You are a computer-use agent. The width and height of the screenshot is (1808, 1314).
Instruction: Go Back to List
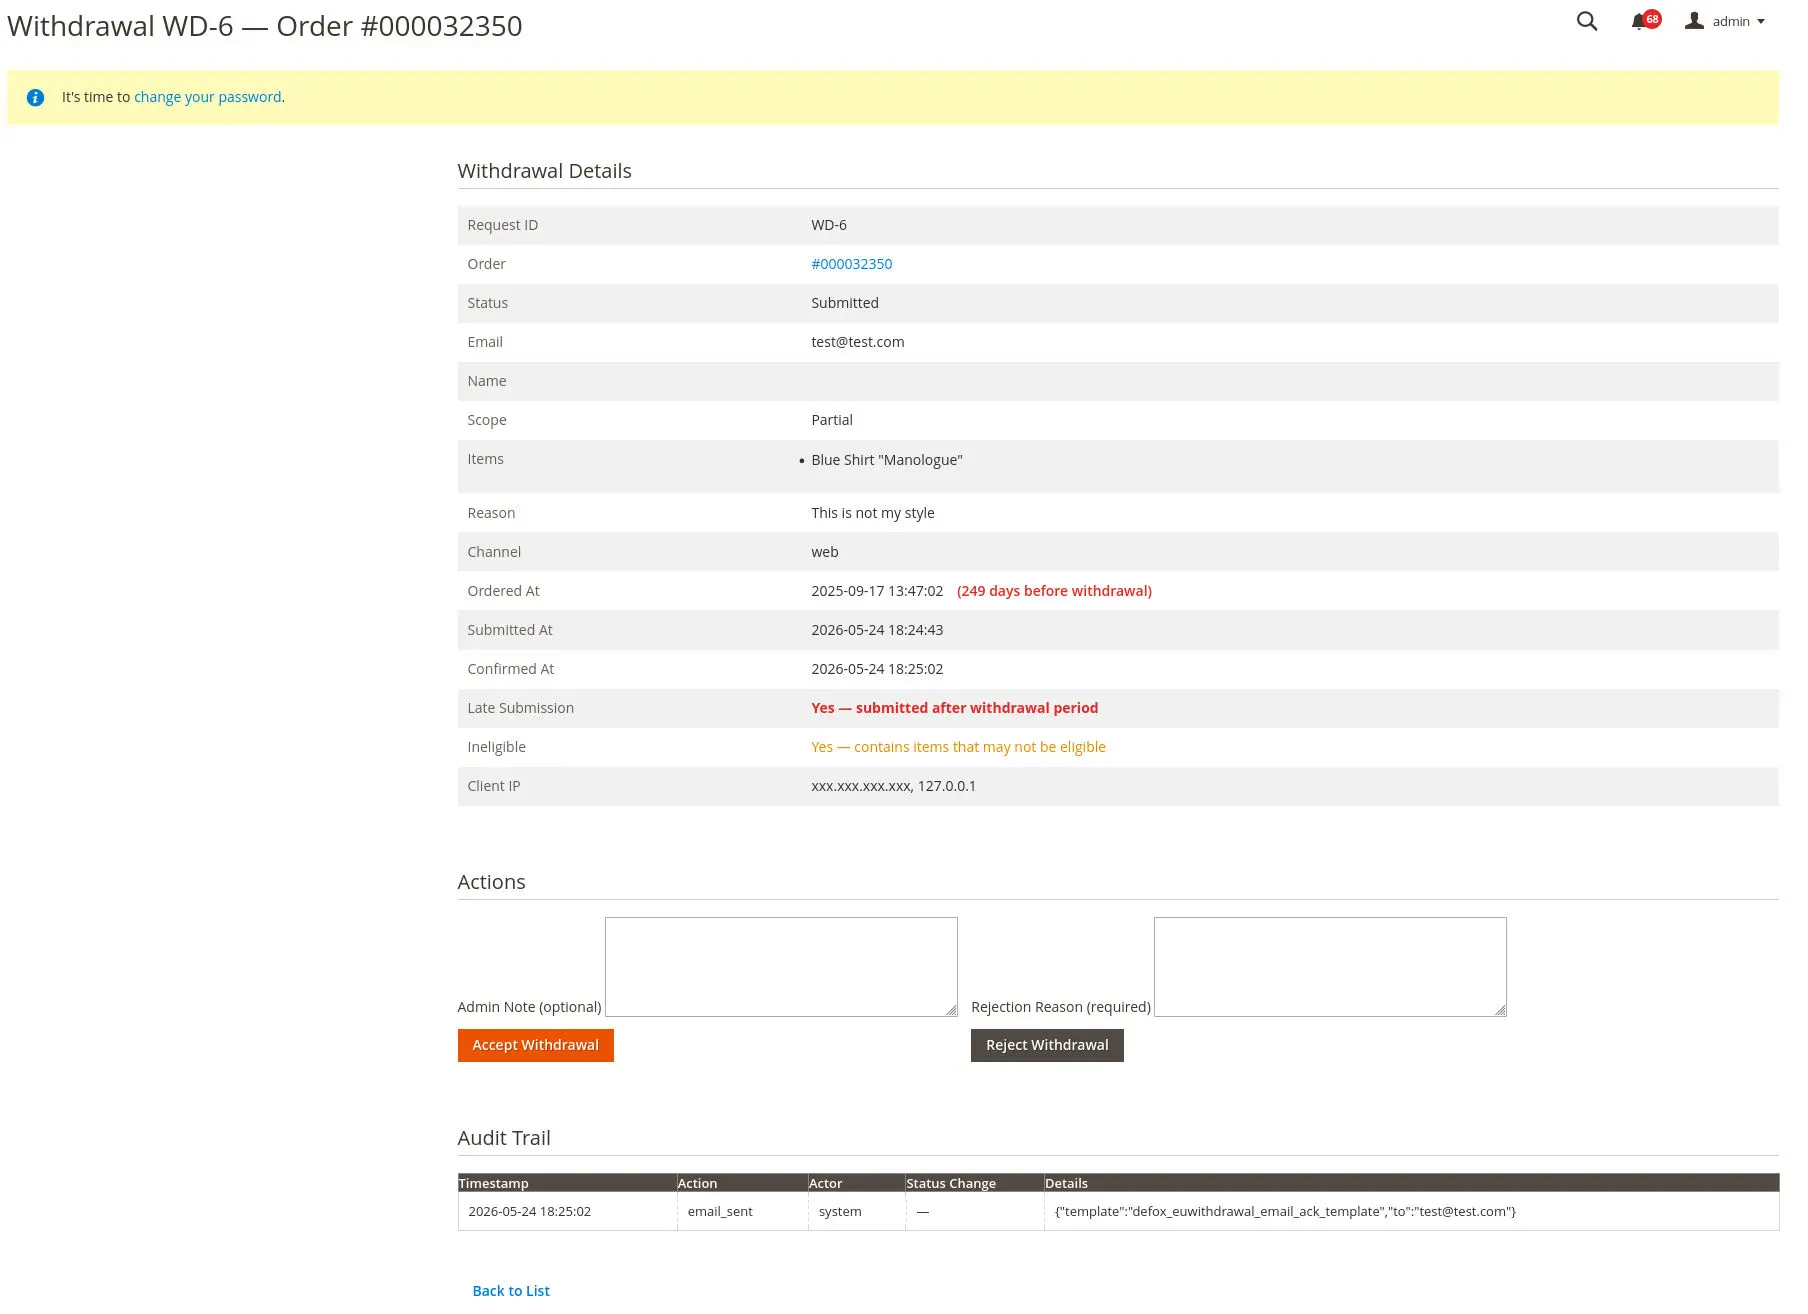coord(511,1291)
